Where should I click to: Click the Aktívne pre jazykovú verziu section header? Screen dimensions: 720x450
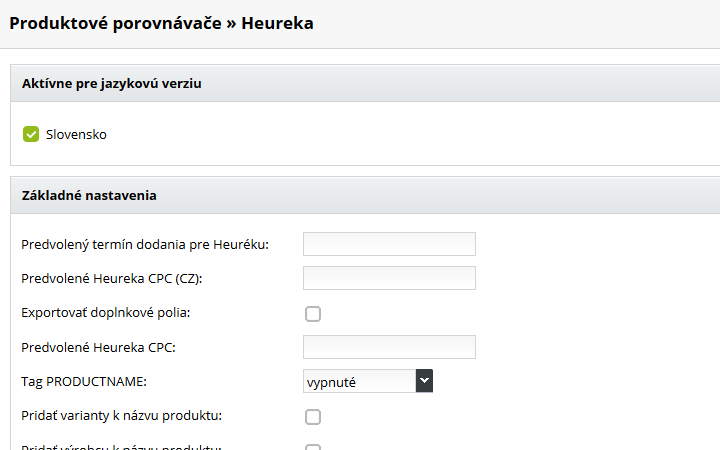(x=112, y=84)
